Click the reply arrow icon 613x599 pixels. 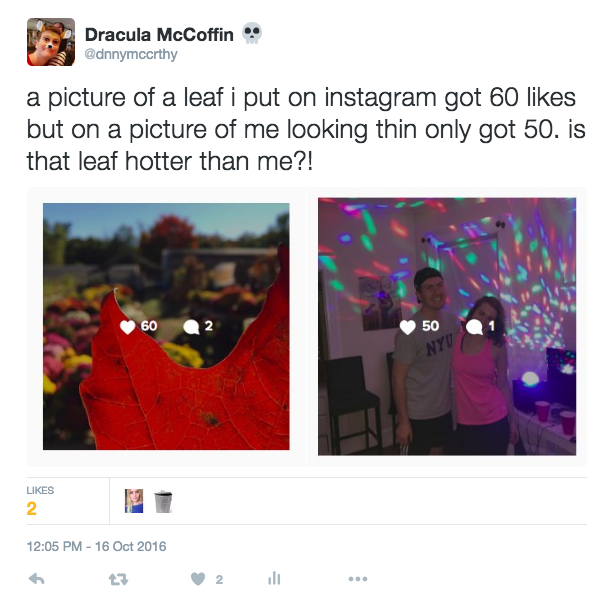[x=37, y=579]
